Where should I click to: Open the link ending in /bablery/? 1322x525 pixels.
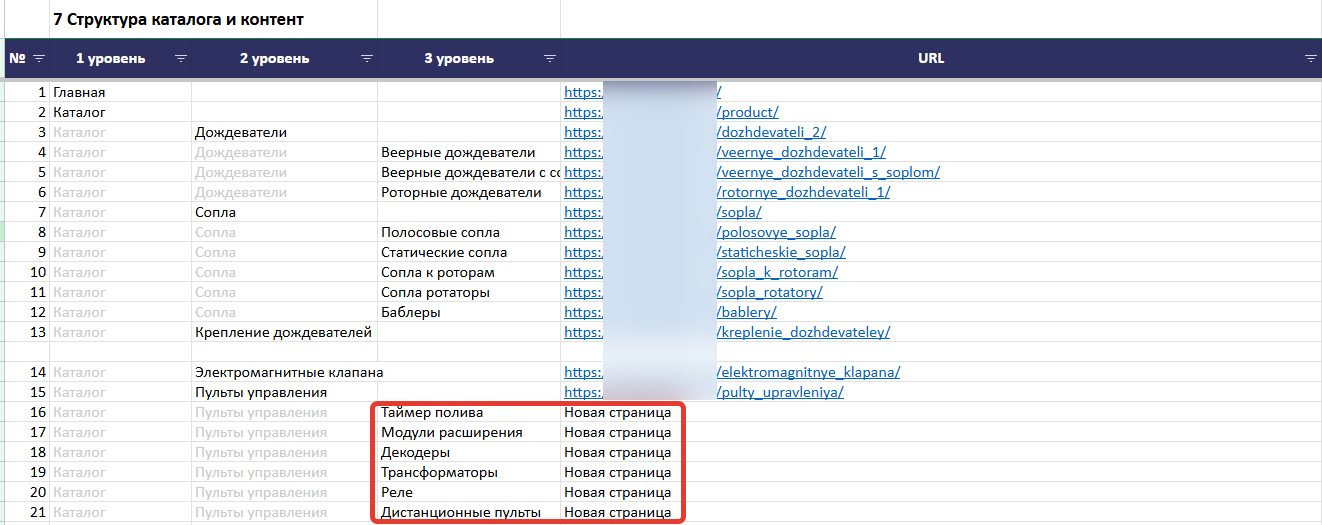(x=747, y=312)
